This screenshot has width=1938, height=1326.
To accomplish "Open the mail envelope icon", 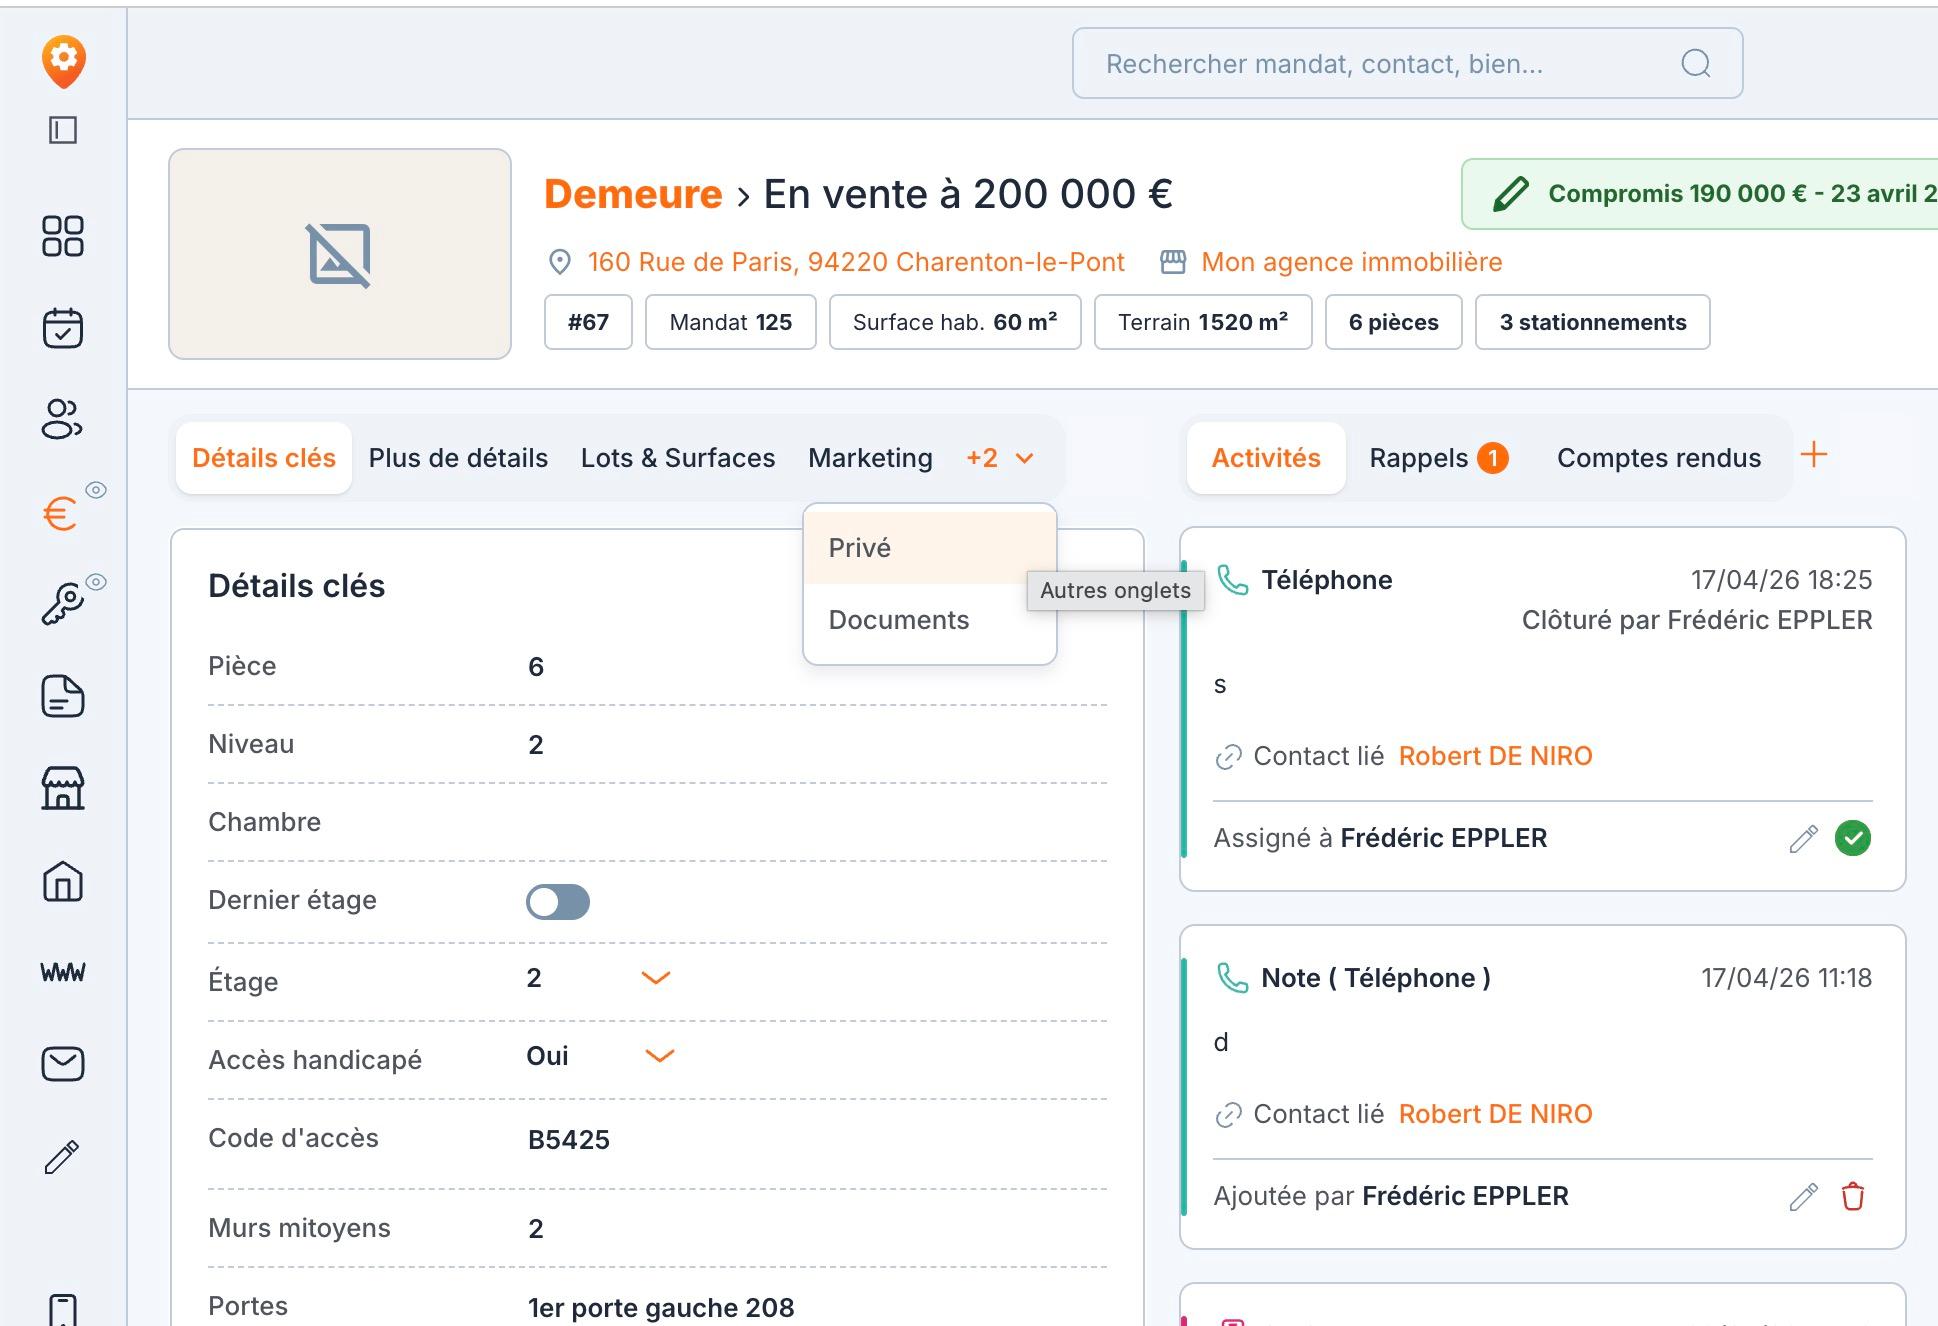I will click(63, 1064).
